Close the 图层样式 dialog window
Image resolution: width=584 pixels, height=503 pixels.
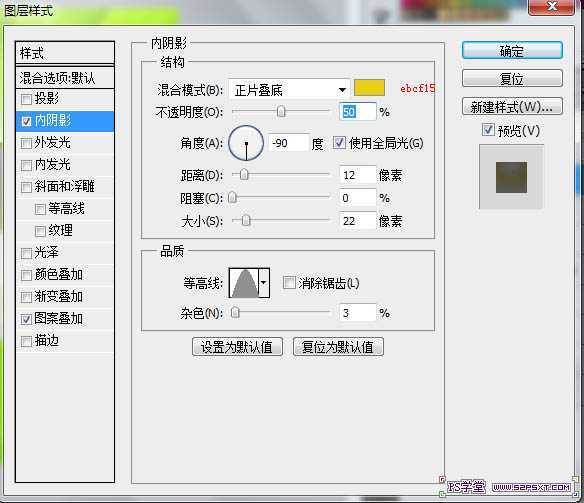point(552,7)
